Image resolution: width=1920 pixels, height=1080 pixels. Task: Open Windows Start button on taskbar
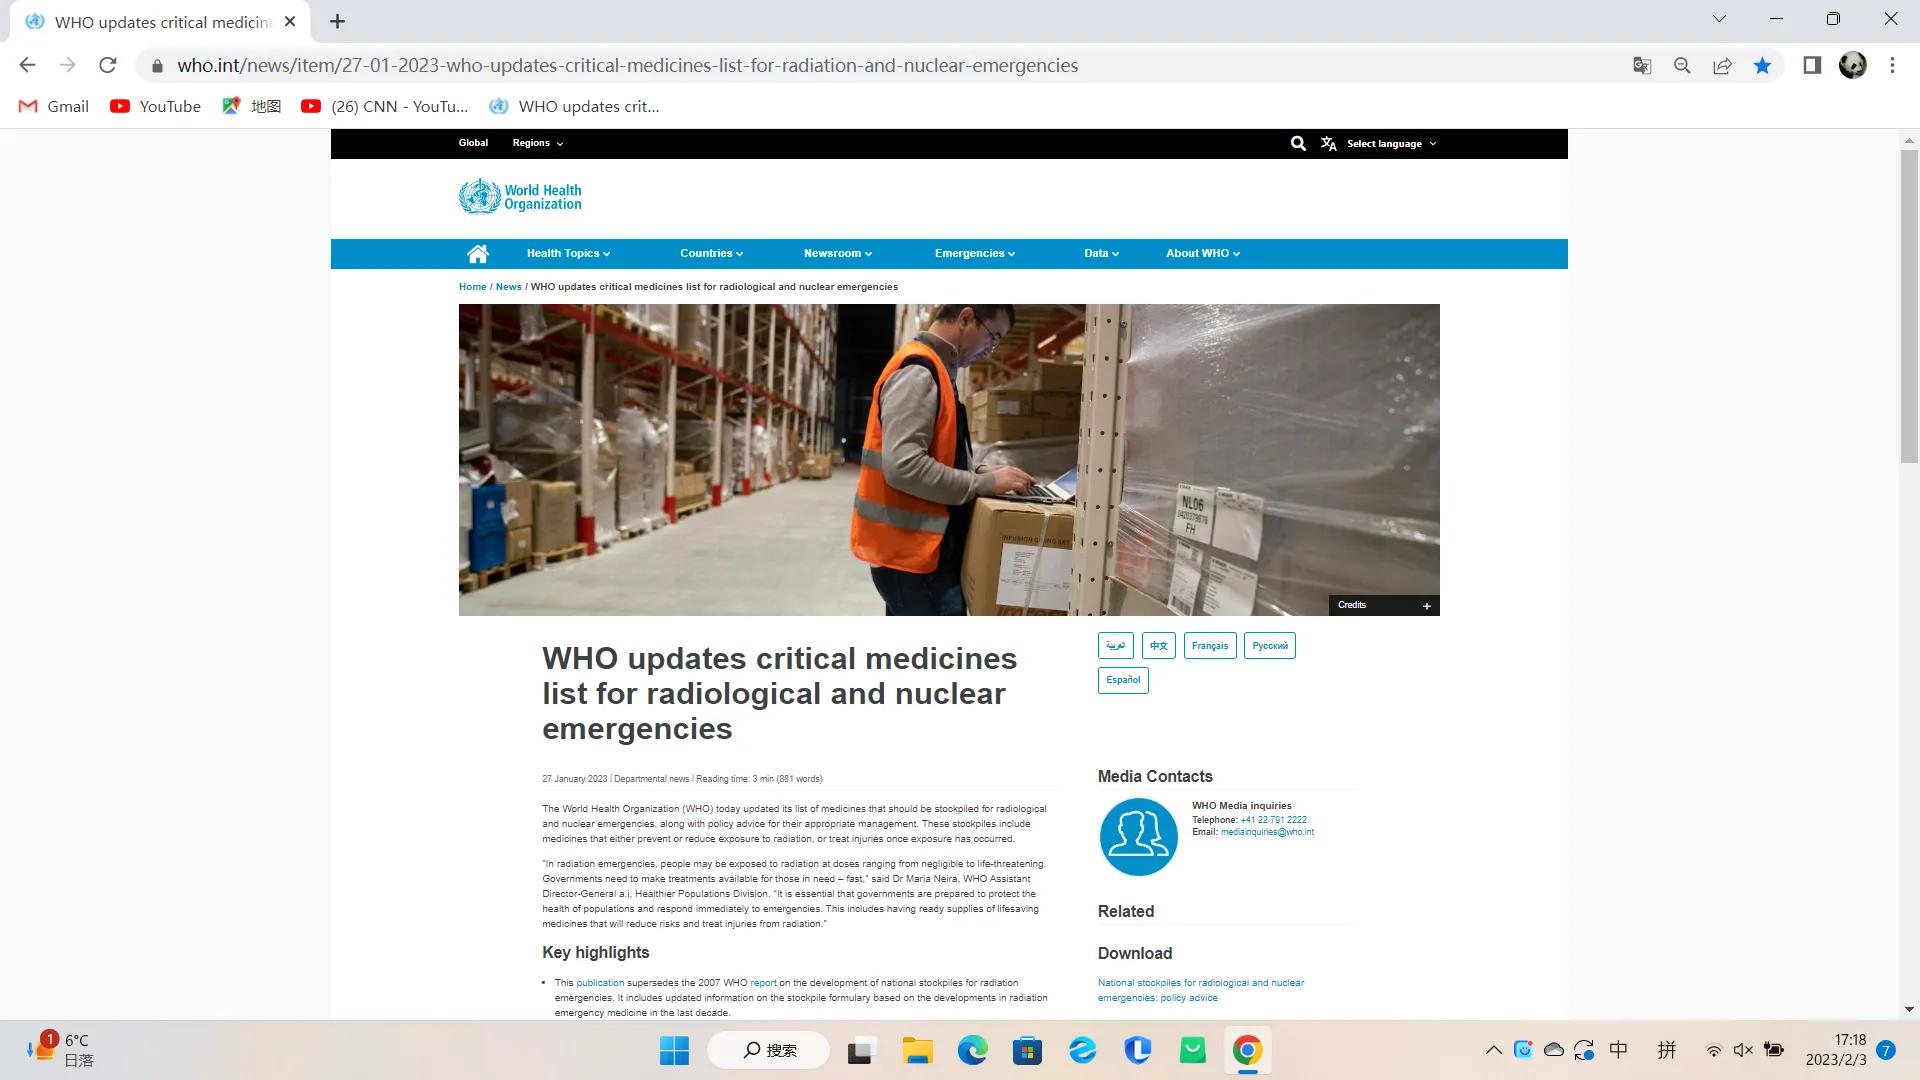[674, 1050]
